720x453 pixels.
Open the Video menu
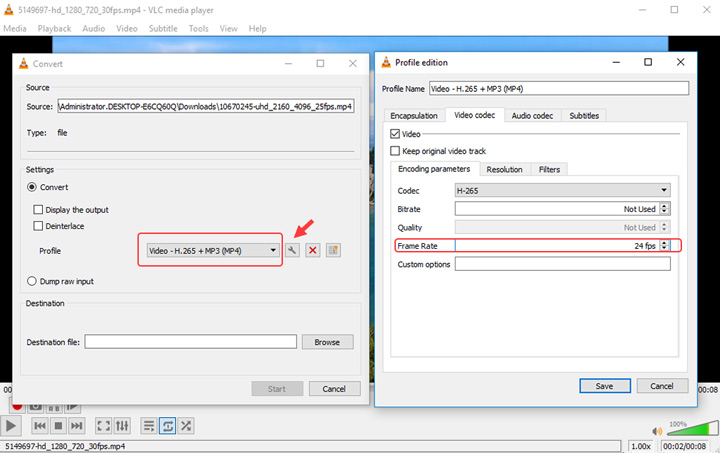127,28
